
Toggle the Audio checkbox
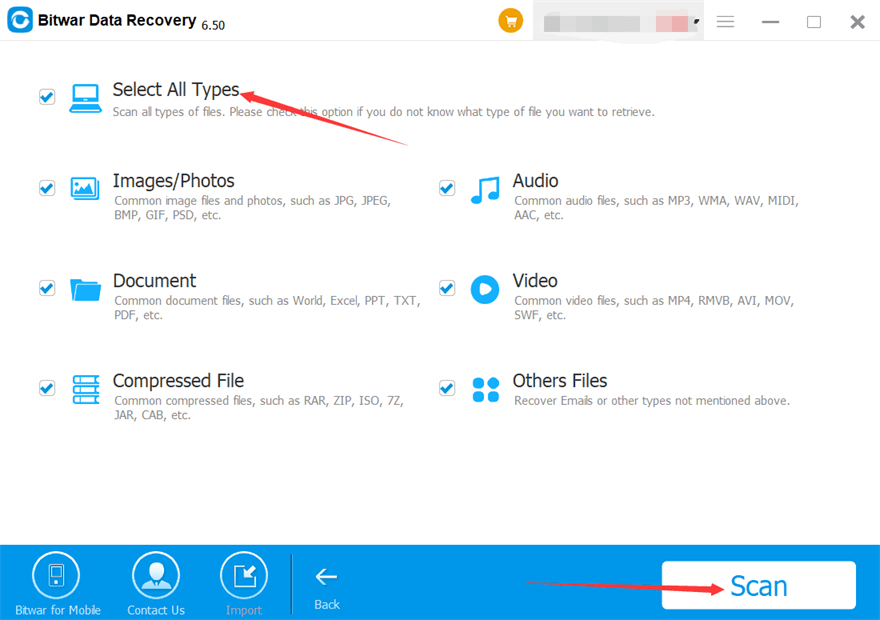click(x=447, y=187)
